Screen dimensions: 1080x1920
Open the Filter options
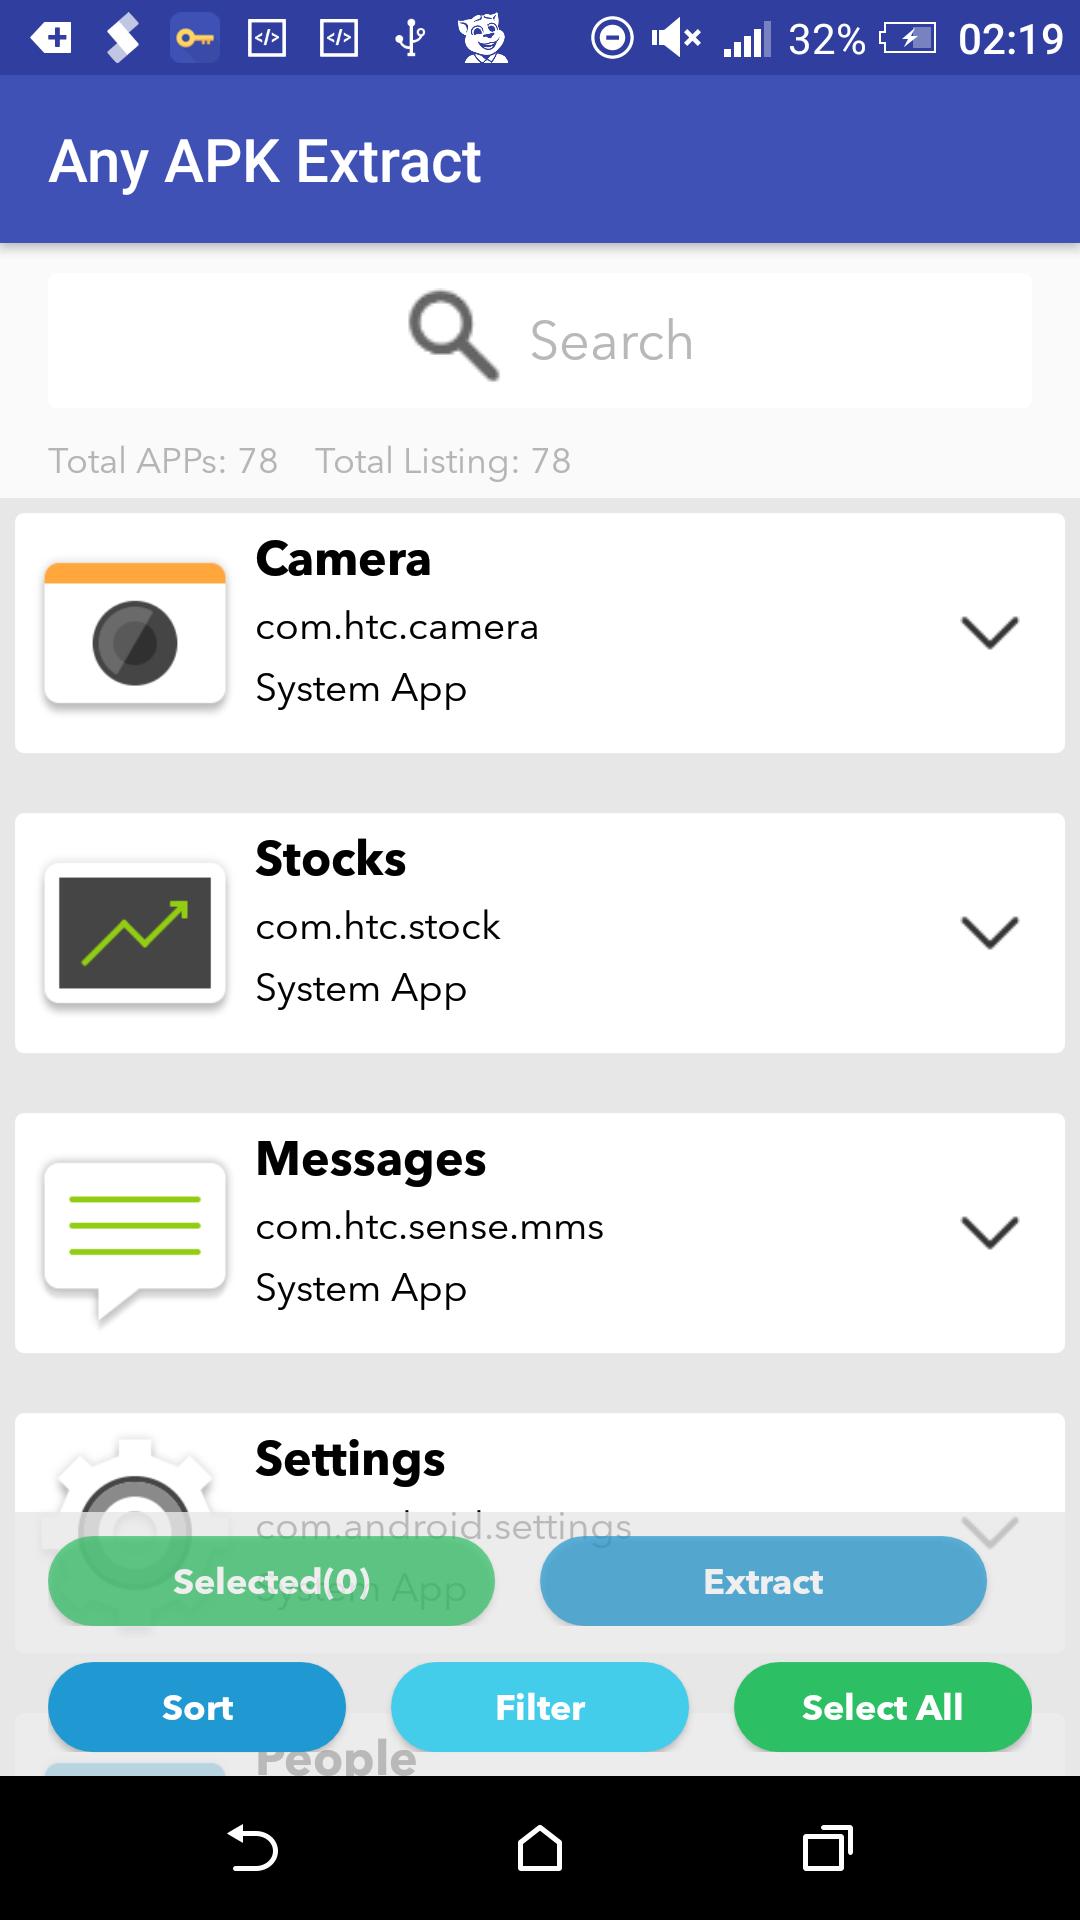pos(540,1707)
